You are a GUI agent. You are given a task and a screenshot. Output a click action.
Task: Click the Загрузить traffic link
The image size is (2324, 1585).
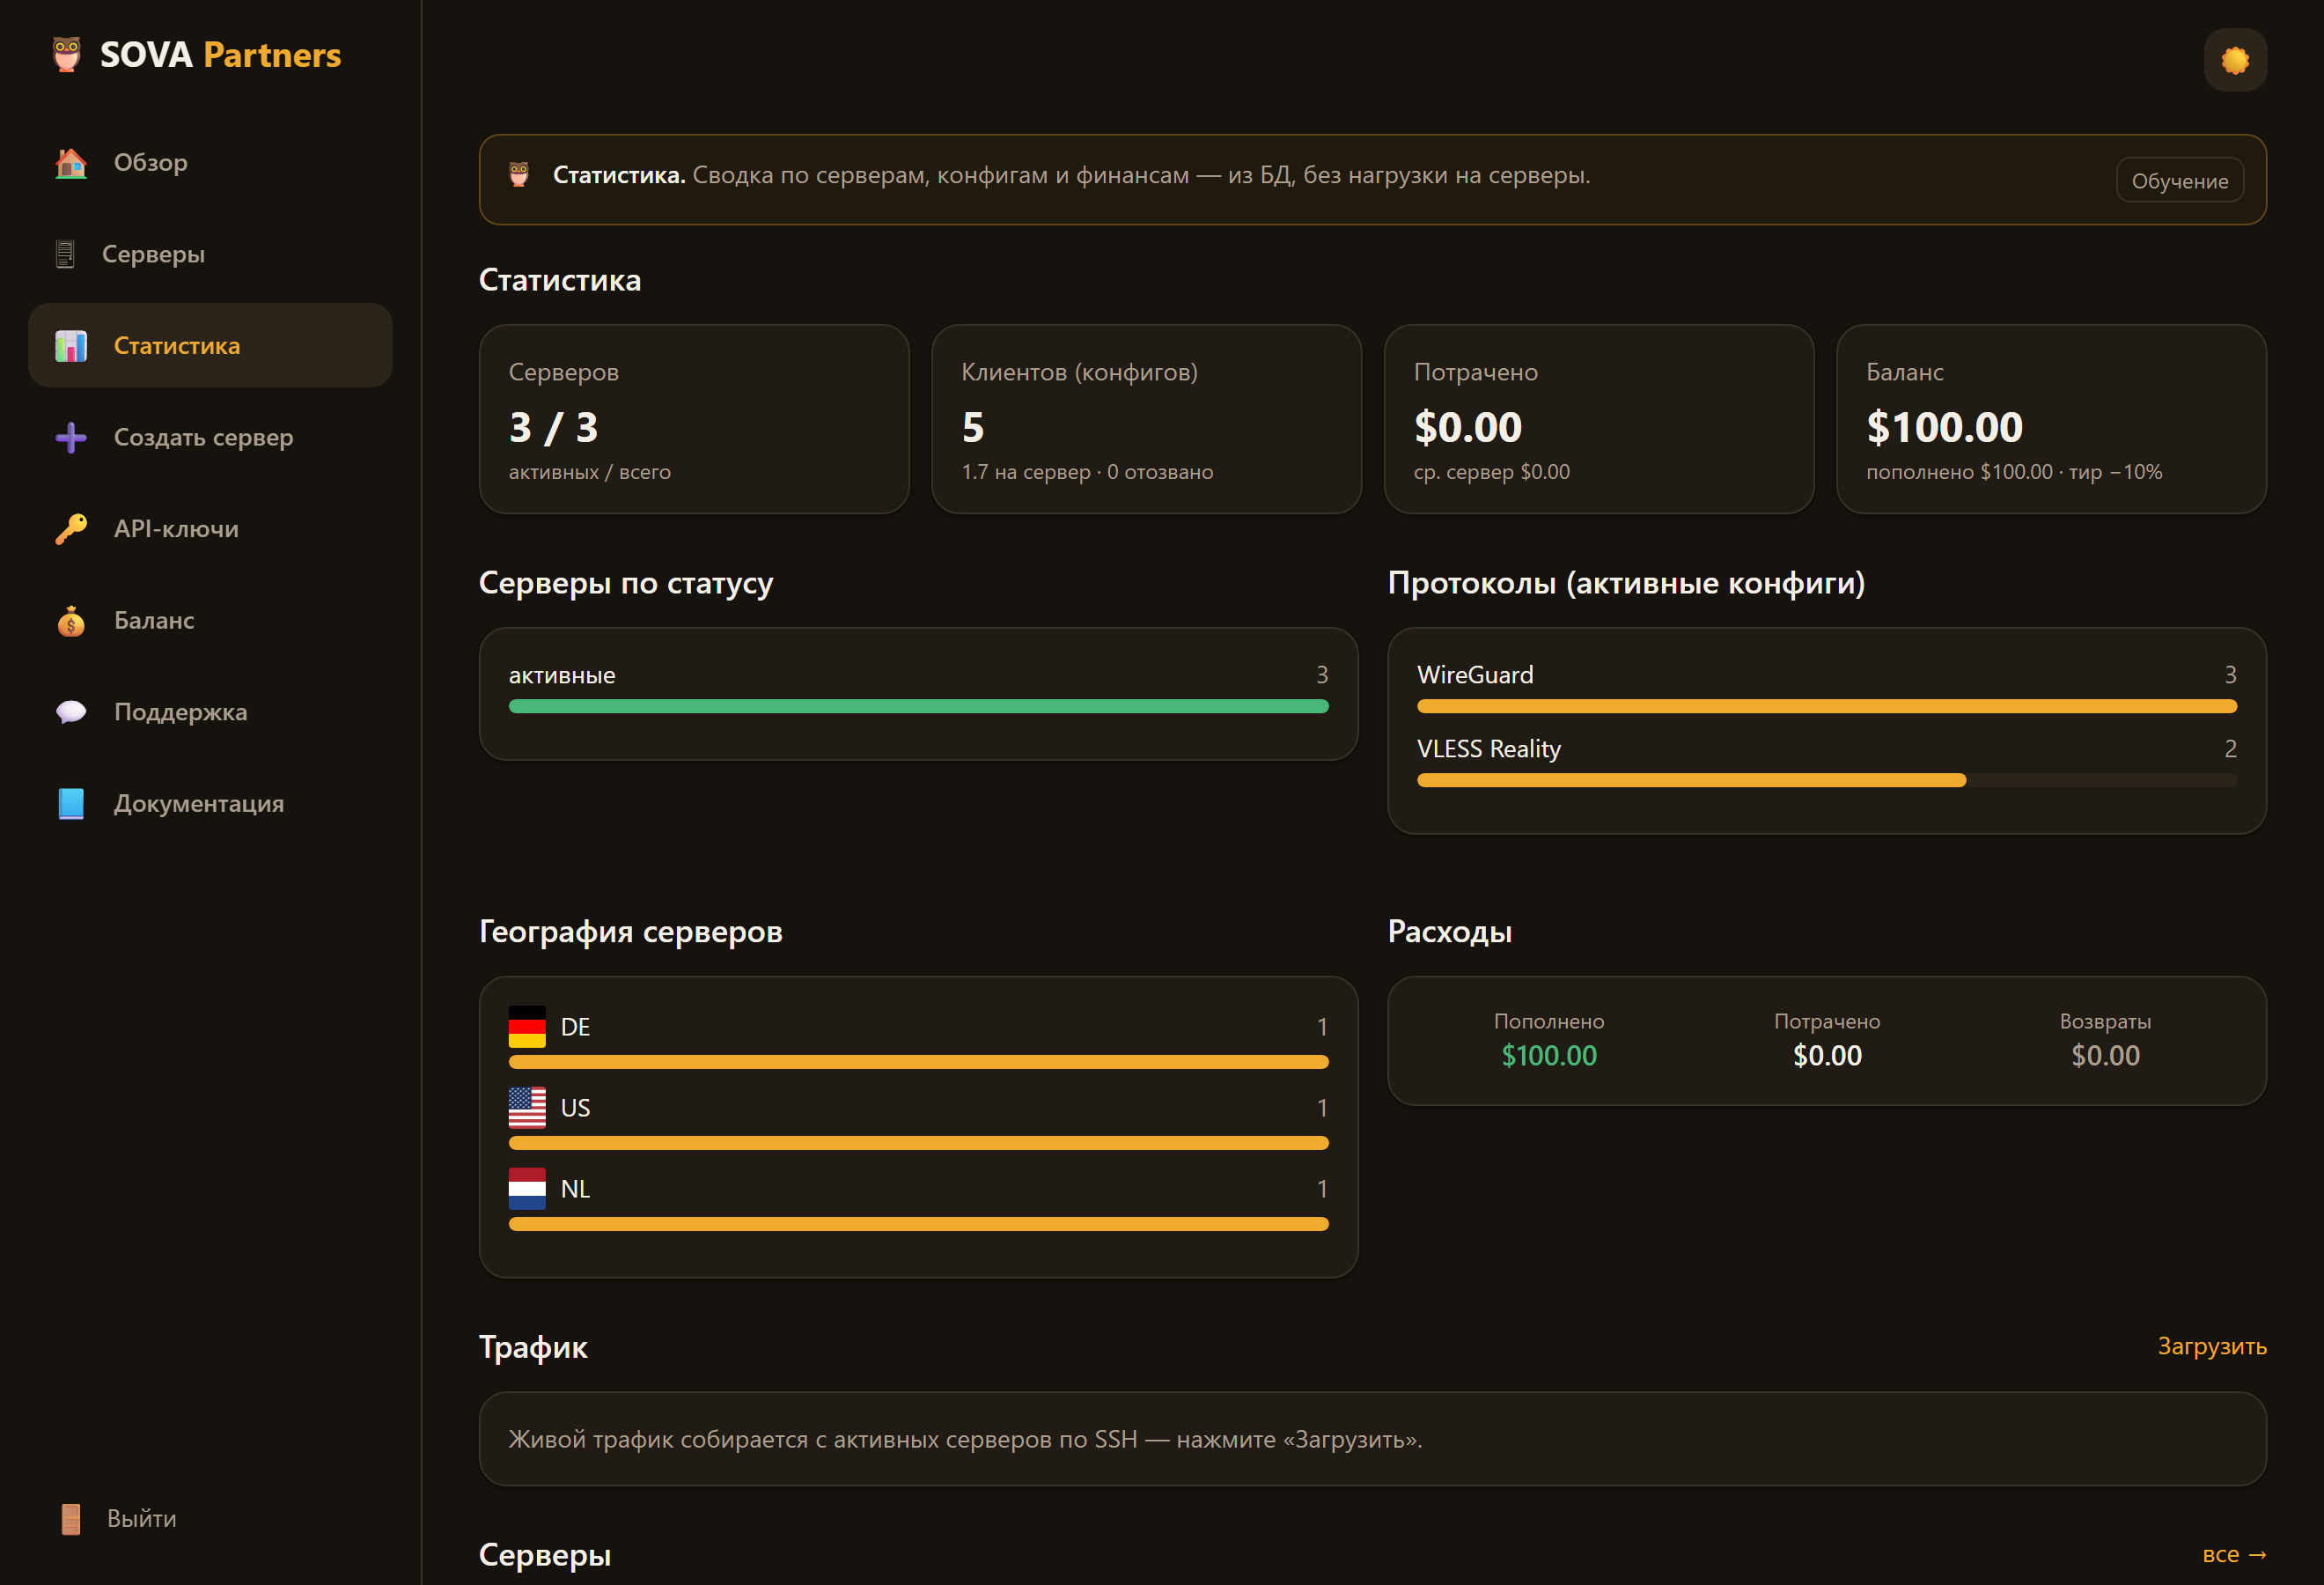pyautogui.click(x=2211, y=1346)
